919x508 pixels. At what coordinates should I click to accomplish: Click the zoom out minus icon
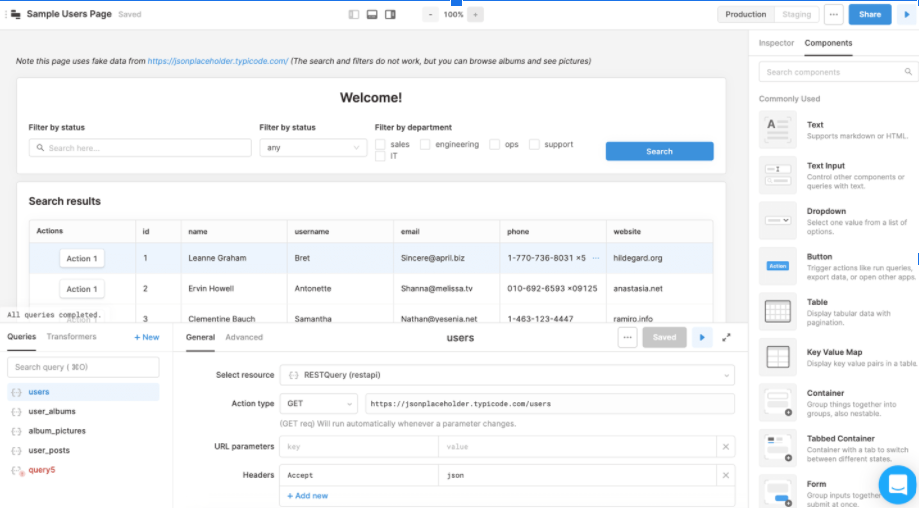(x=430, y=14)
